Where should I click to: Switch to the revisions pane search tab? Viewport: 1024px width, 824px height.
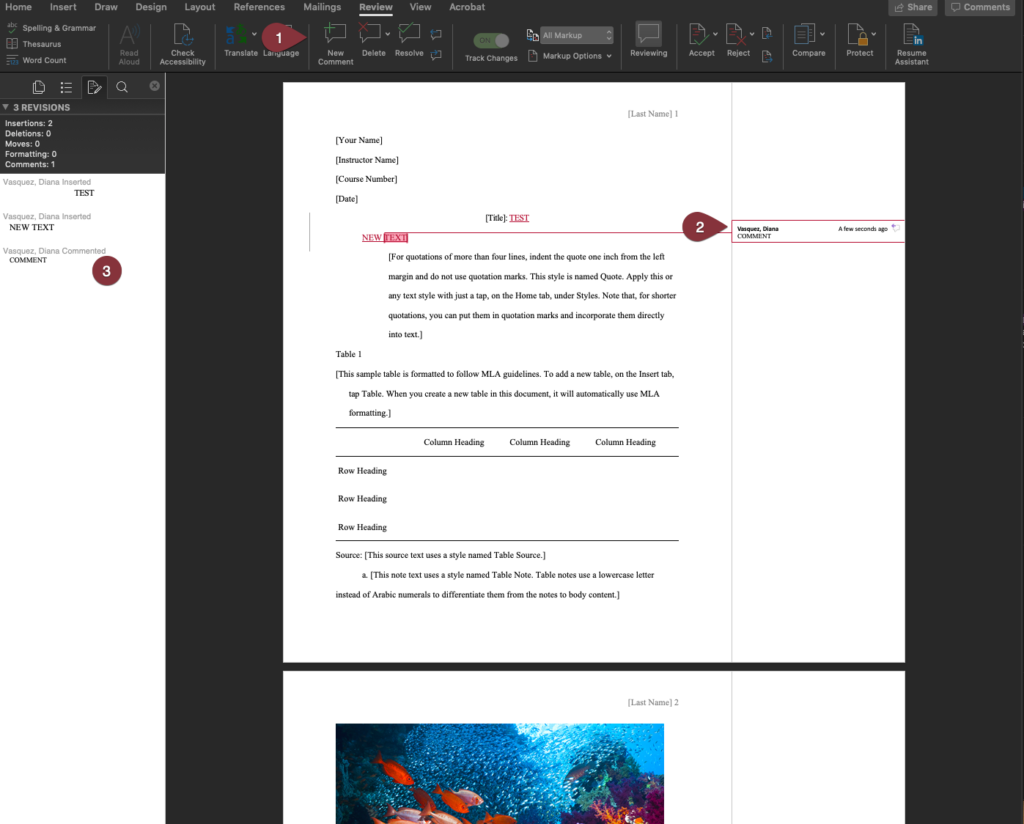click(121, 87)
